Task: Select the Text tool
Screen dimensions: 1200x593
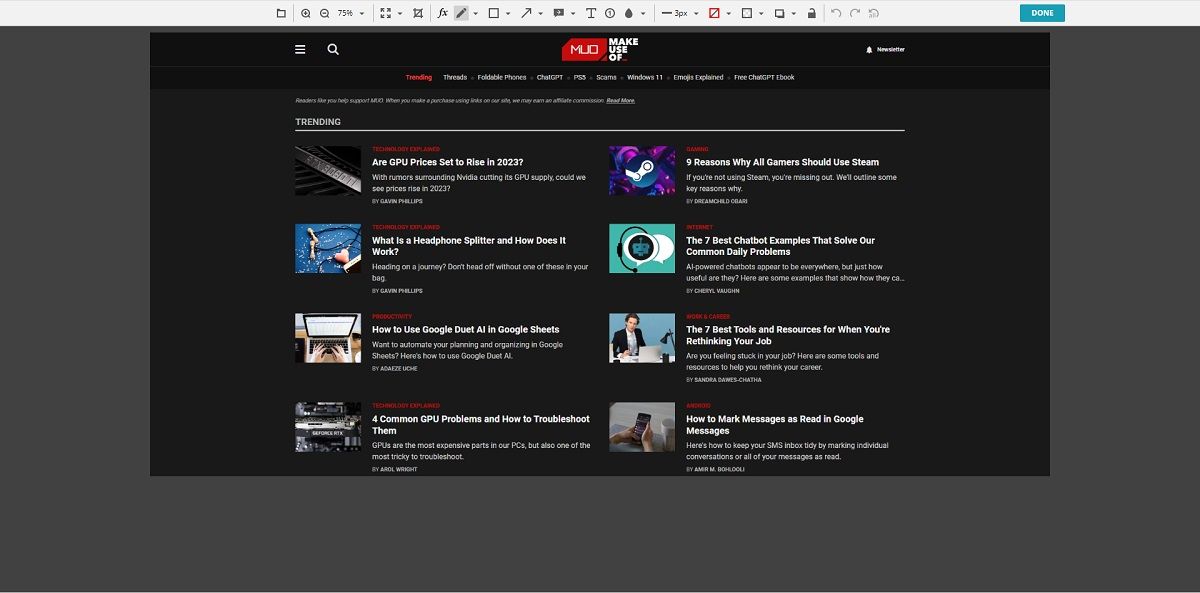Action: [x=590, y=13]
